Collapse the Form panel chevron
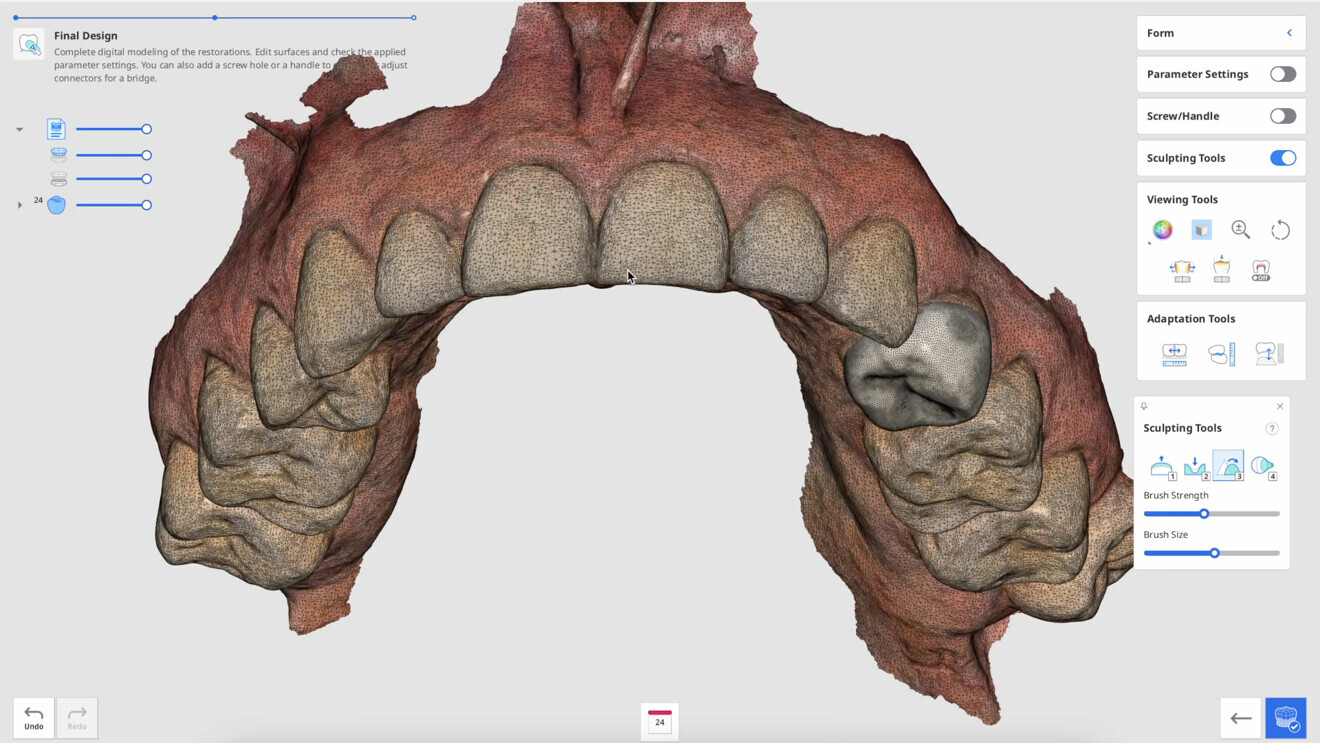 point(1289,33)
